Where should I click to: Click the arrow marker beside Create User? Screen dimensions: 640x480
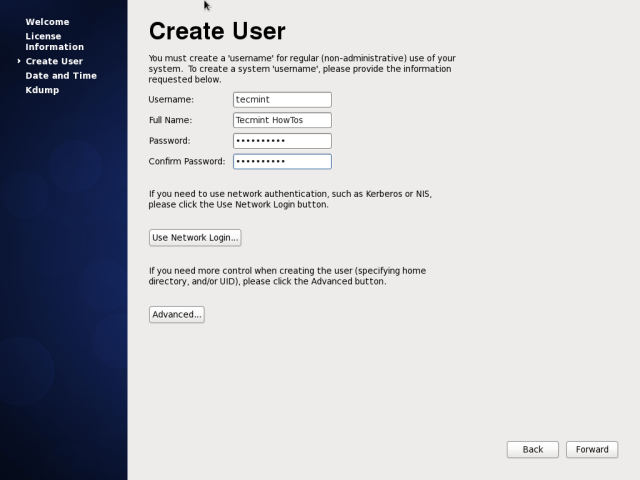point(19,61)
